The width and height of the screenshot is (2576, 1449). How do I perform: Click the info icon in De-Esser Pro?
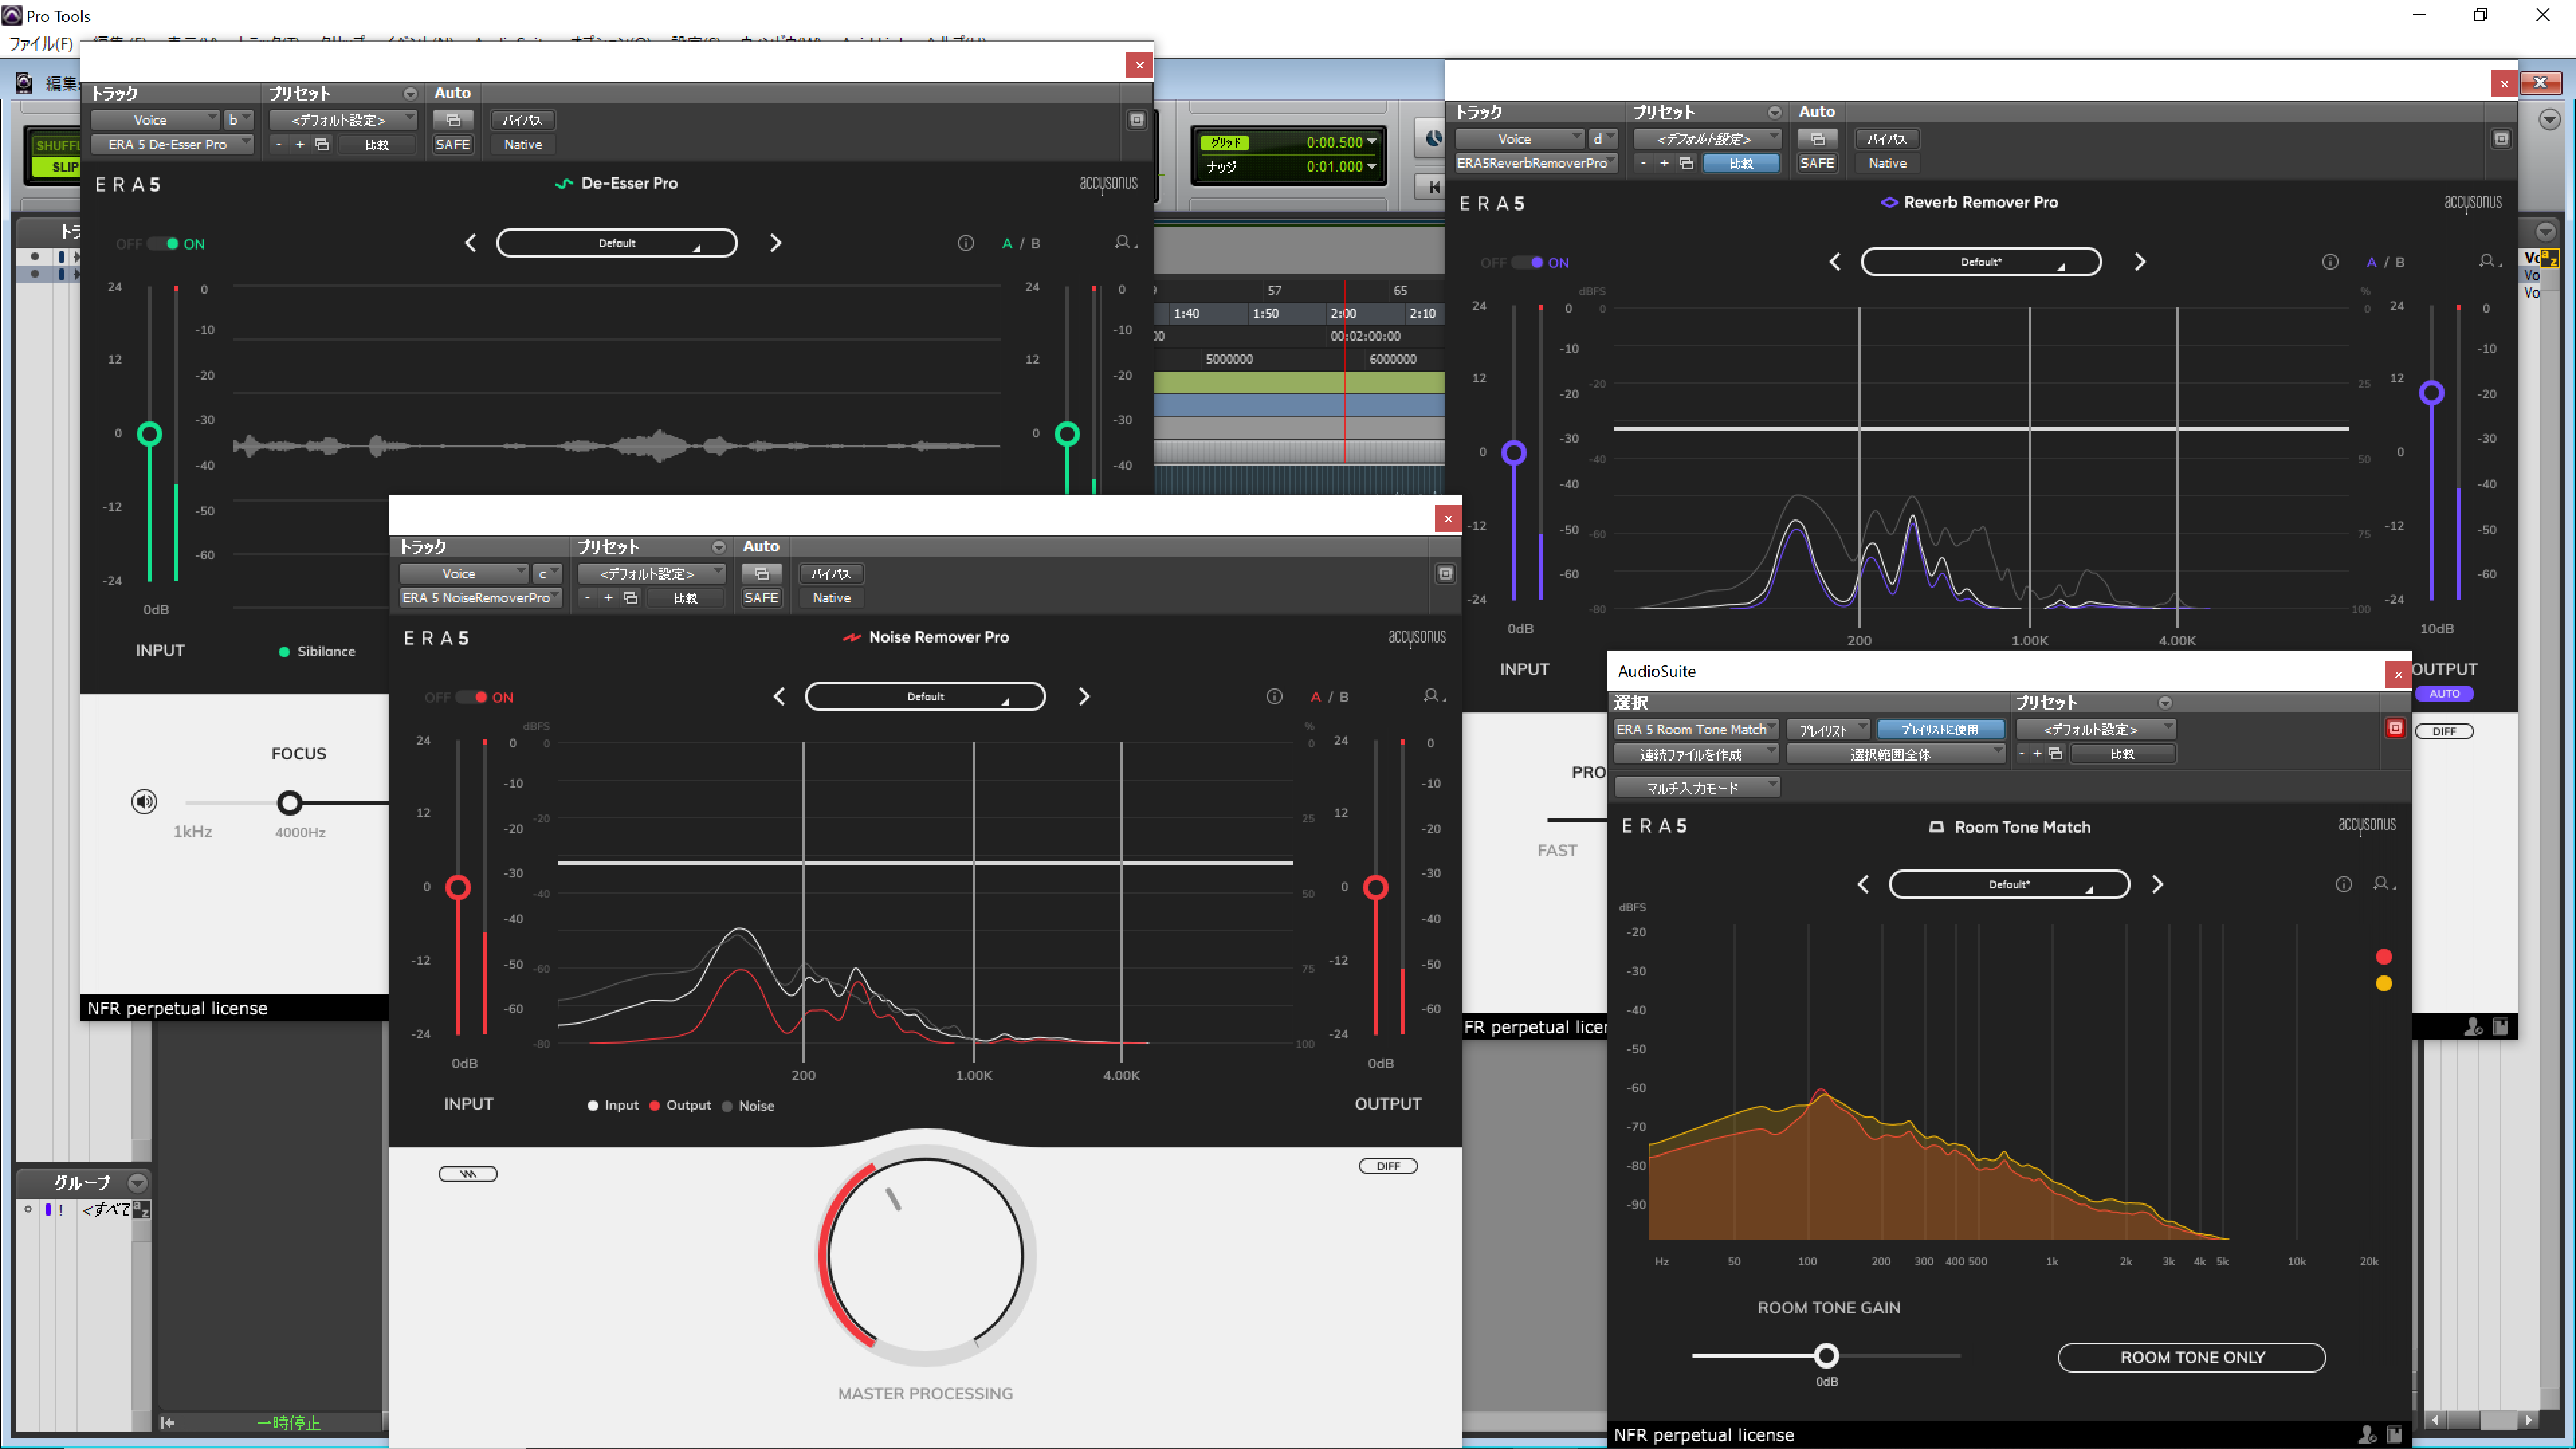pyautogui.click(x=965, y=243)
